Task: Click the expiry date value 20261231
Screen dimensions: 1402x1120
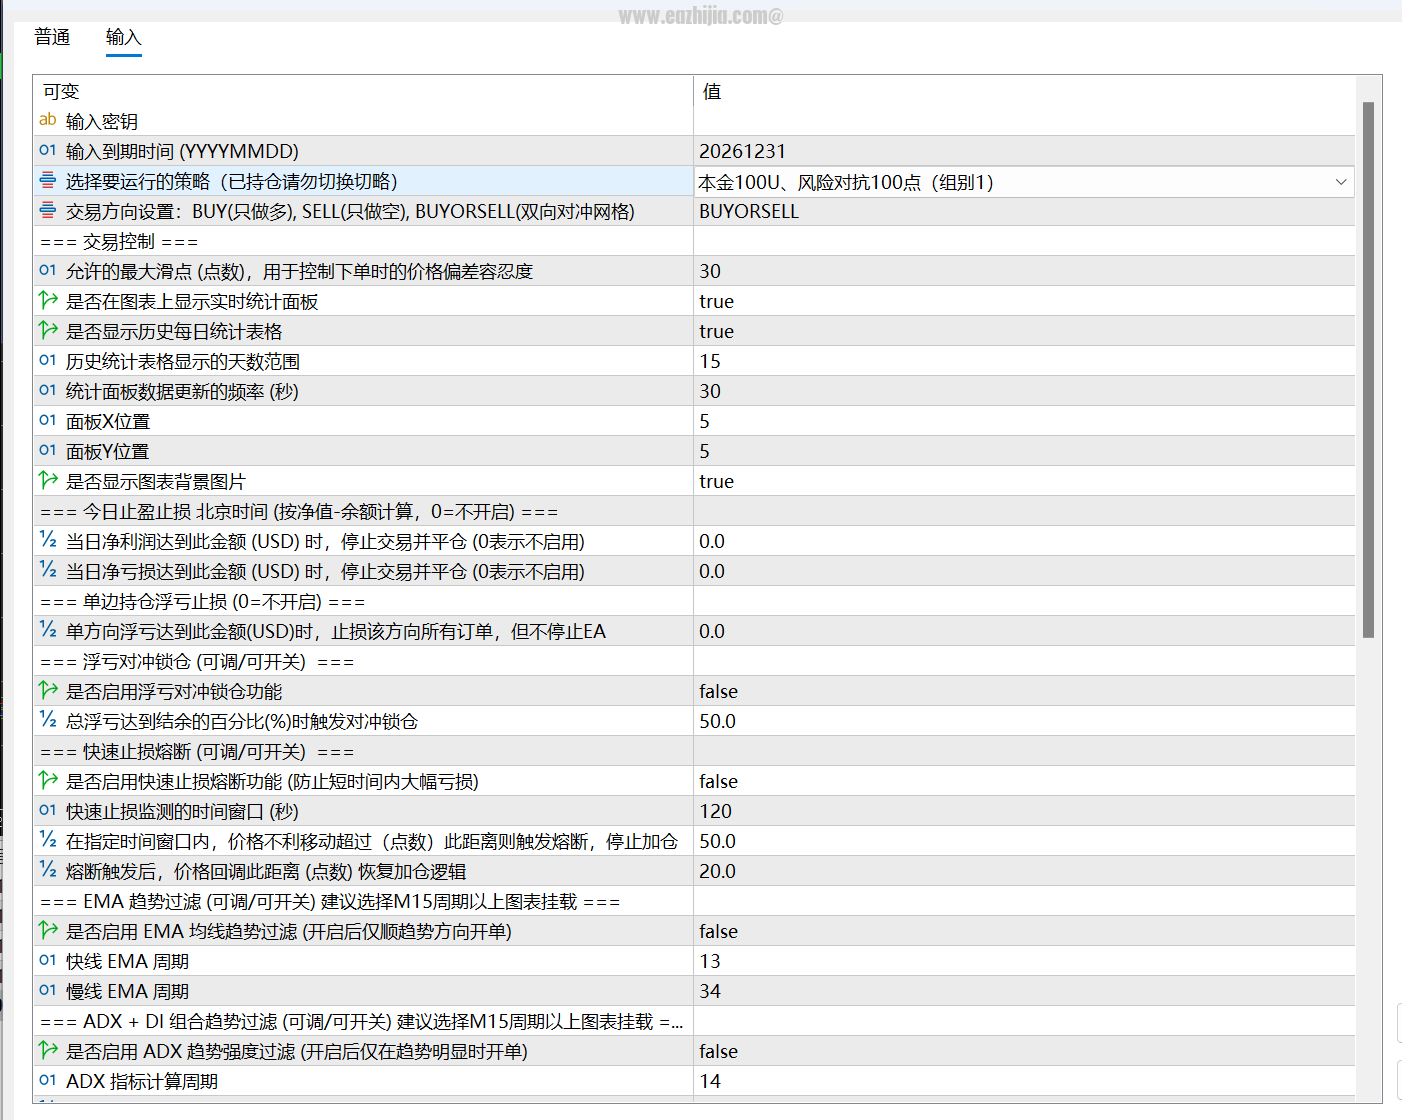Action: tap(1024, 151)
